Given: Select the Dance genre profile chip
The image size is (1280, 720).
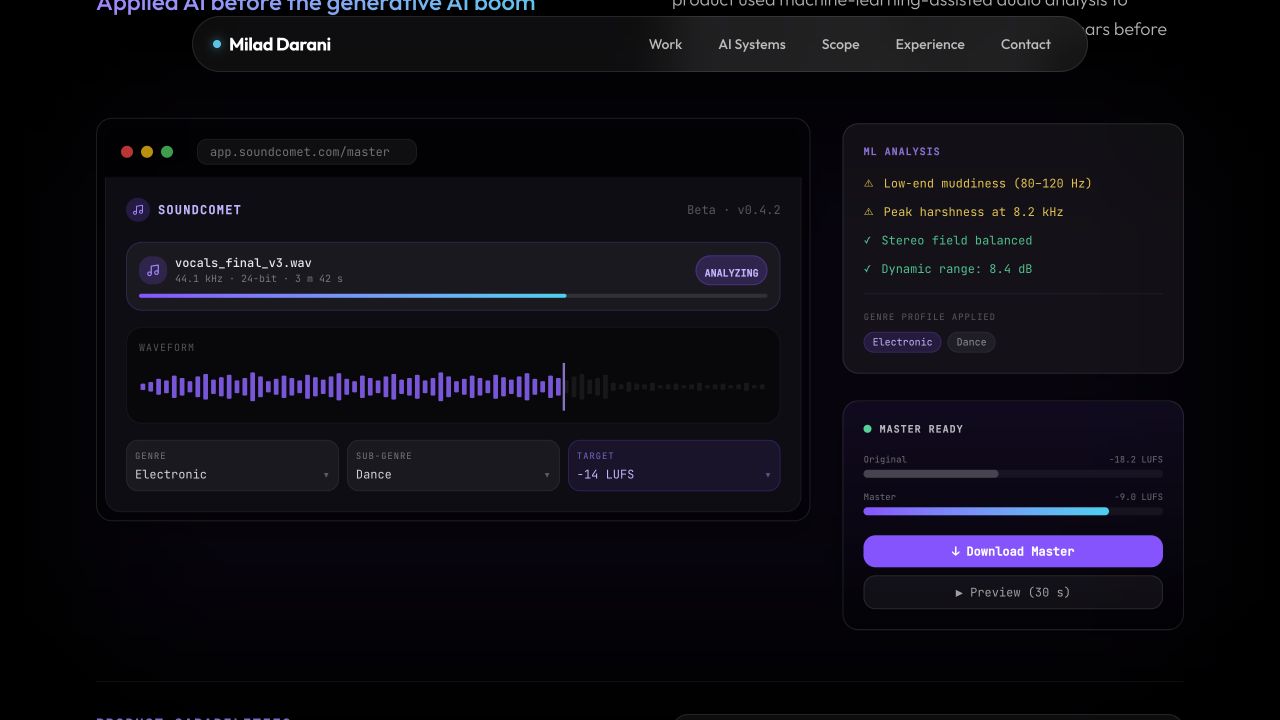Looking at the screenshot, I should [971, 342].
